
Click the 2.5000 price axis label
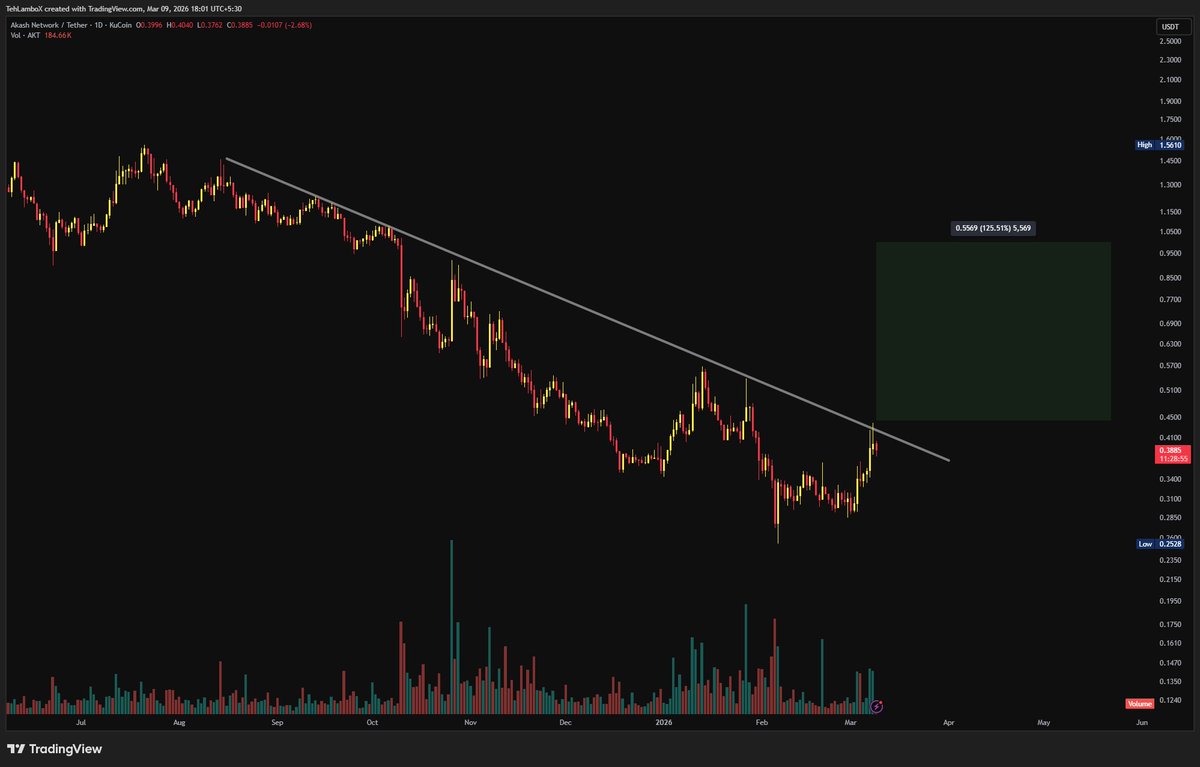[1168, 41]
